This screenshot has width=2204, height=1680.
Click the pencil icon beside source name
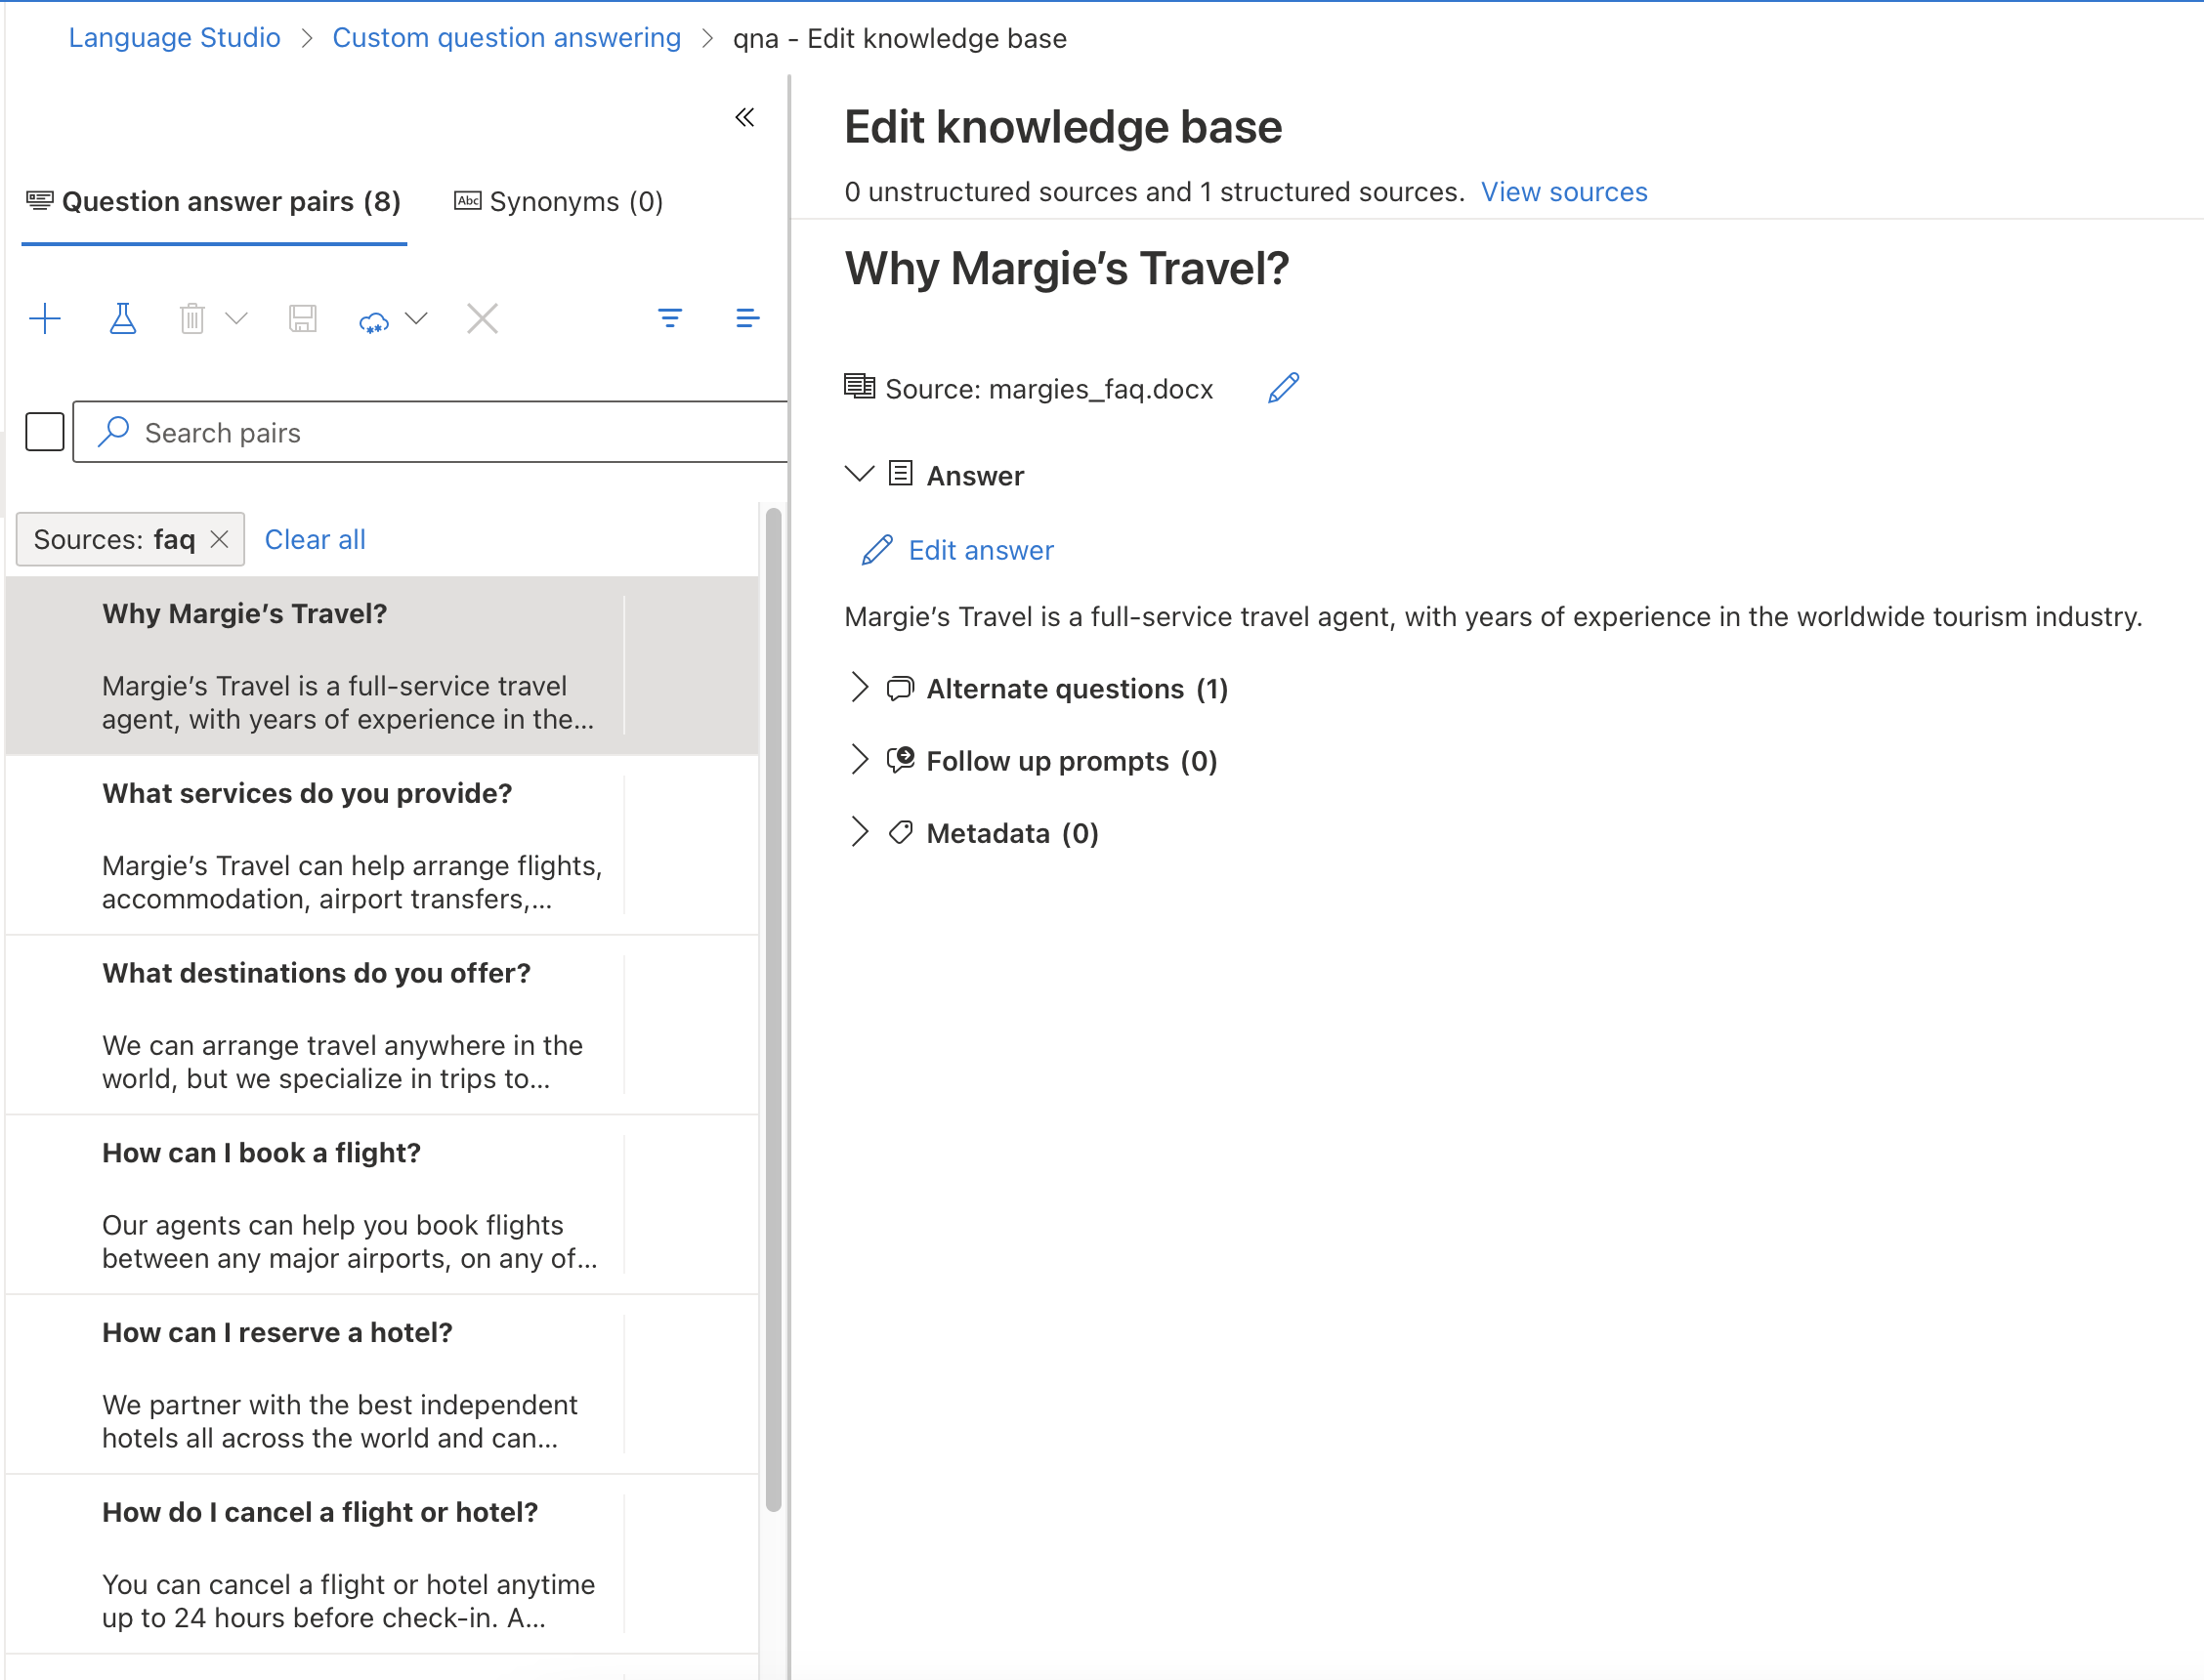tap(1283, 388)
